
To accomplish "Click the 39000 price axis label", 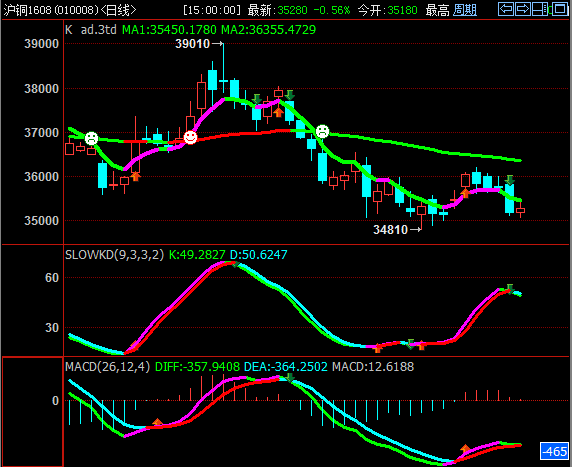I will tap(42, 44).
